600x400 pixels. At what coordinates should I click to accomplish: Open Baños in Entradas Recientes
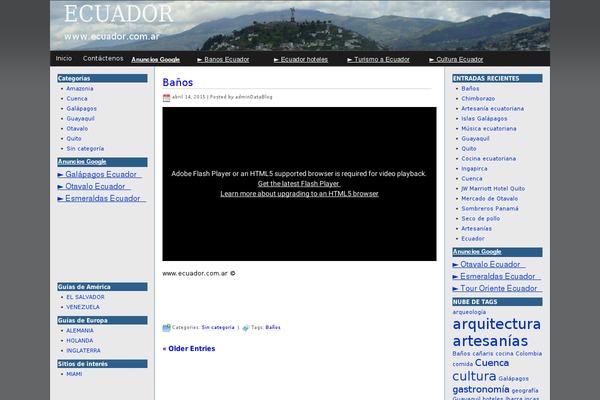click(x=470, y=89)
